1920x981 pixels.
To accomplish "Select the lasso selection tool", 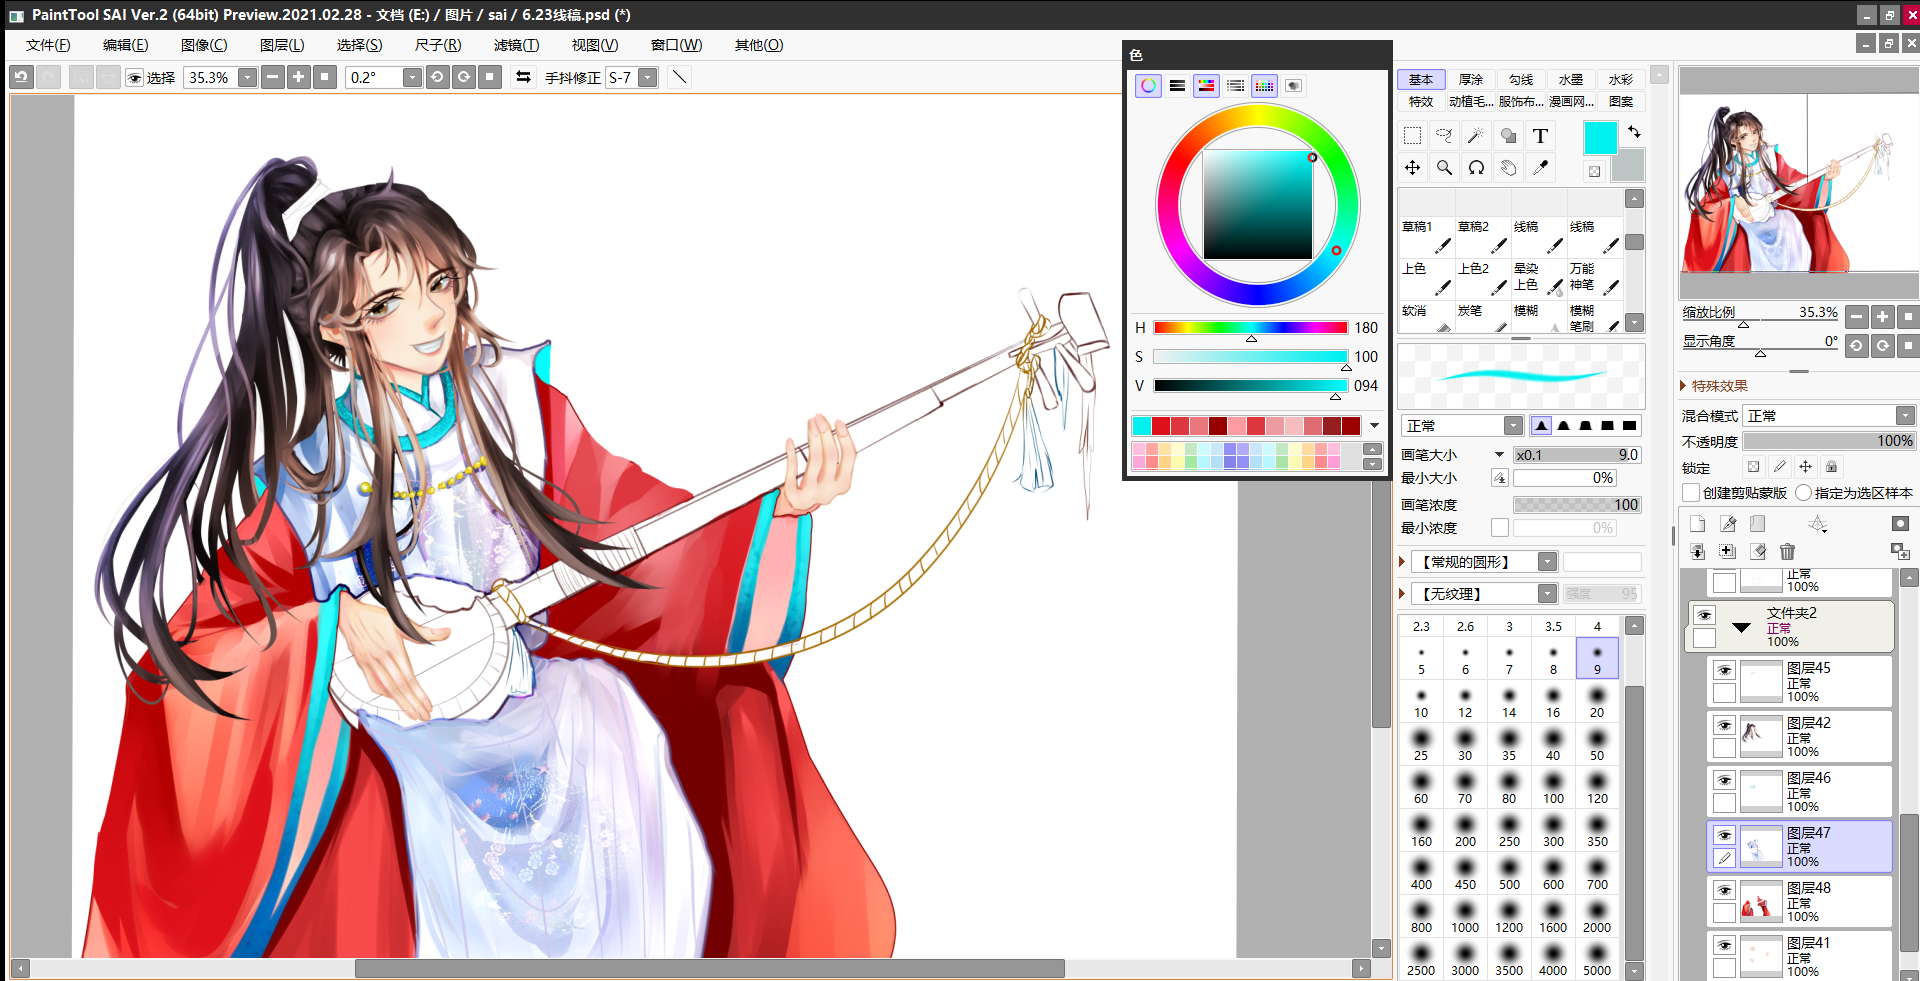I will point(1444,136).
